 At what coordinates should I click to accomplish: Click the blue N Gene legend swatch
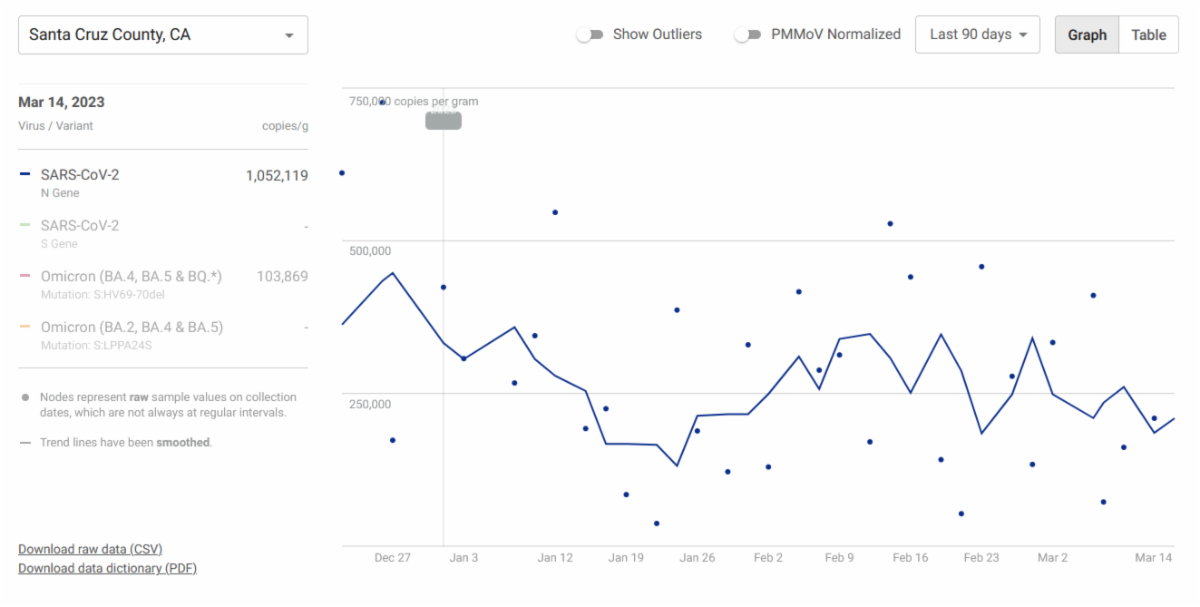coord(25,175)
